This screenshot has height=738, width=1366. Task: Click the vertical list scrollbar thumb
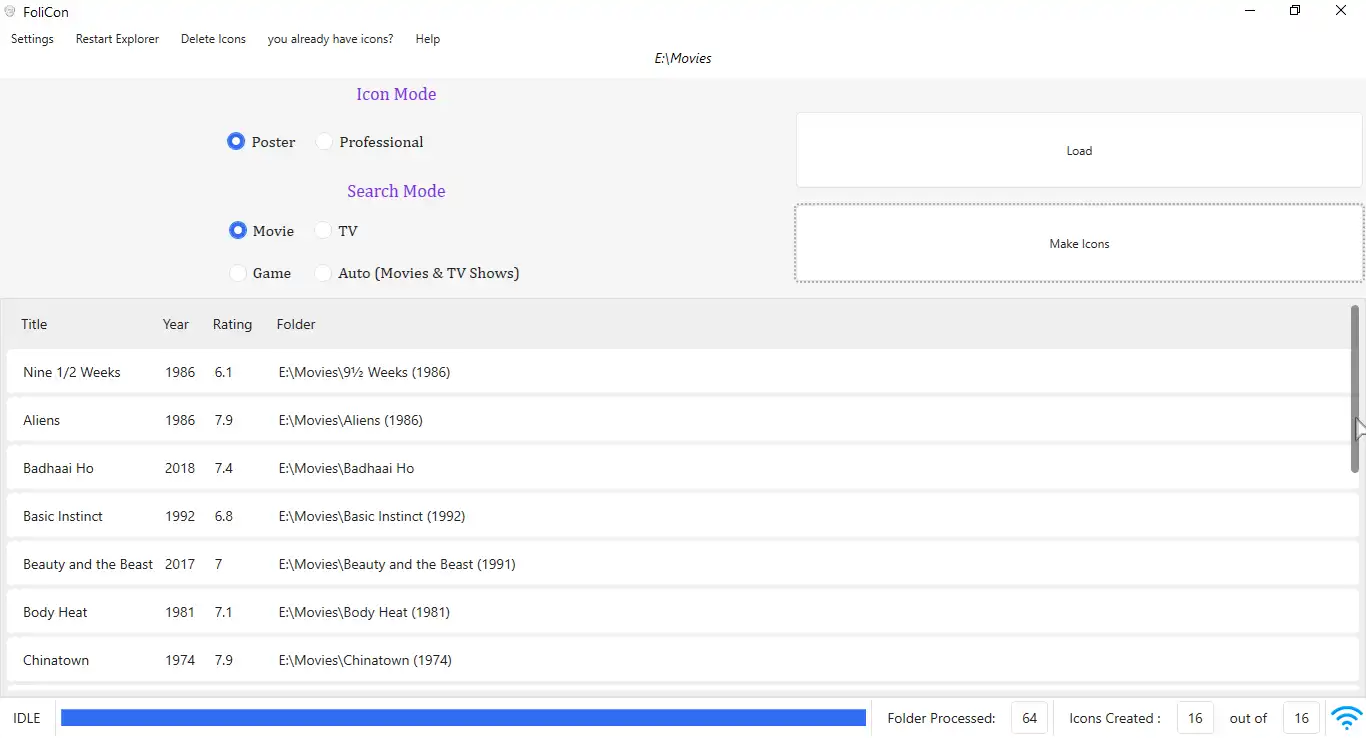pyautogui.click(x=1355, y=388)
